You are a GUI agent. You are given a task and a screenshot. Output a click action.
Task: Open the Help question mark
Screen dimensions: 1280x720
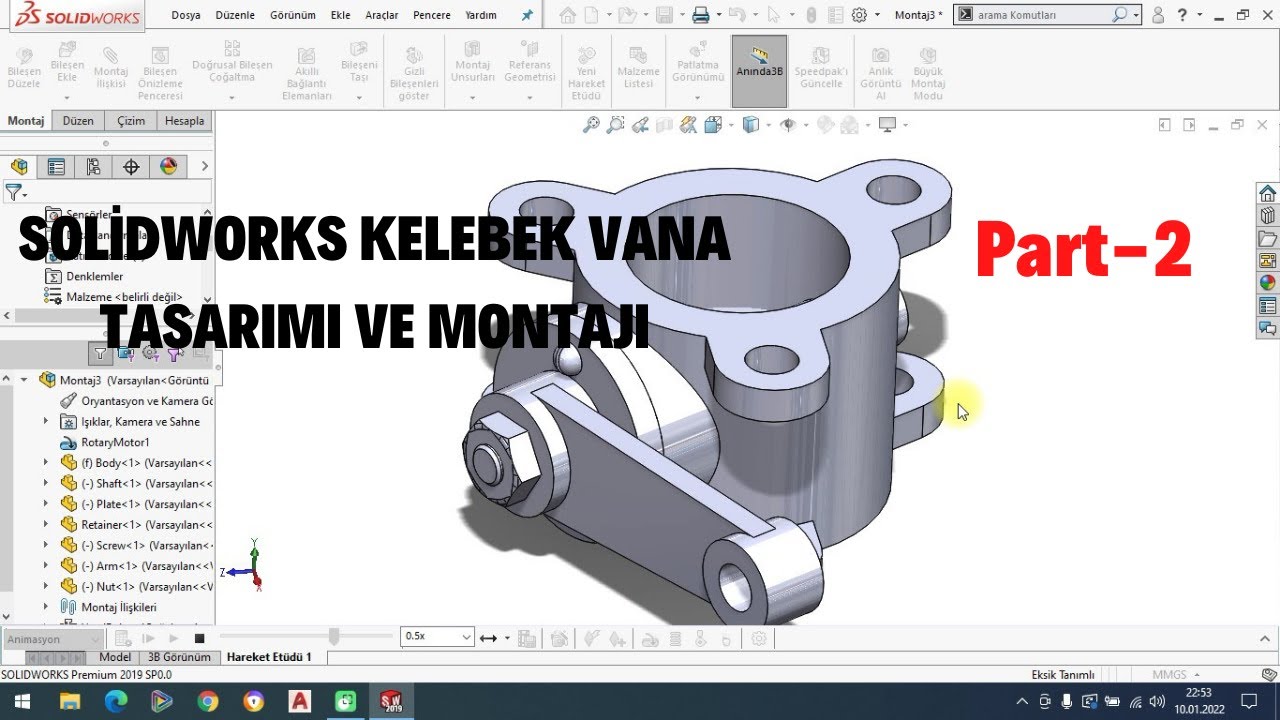(x=1183, y=15)
